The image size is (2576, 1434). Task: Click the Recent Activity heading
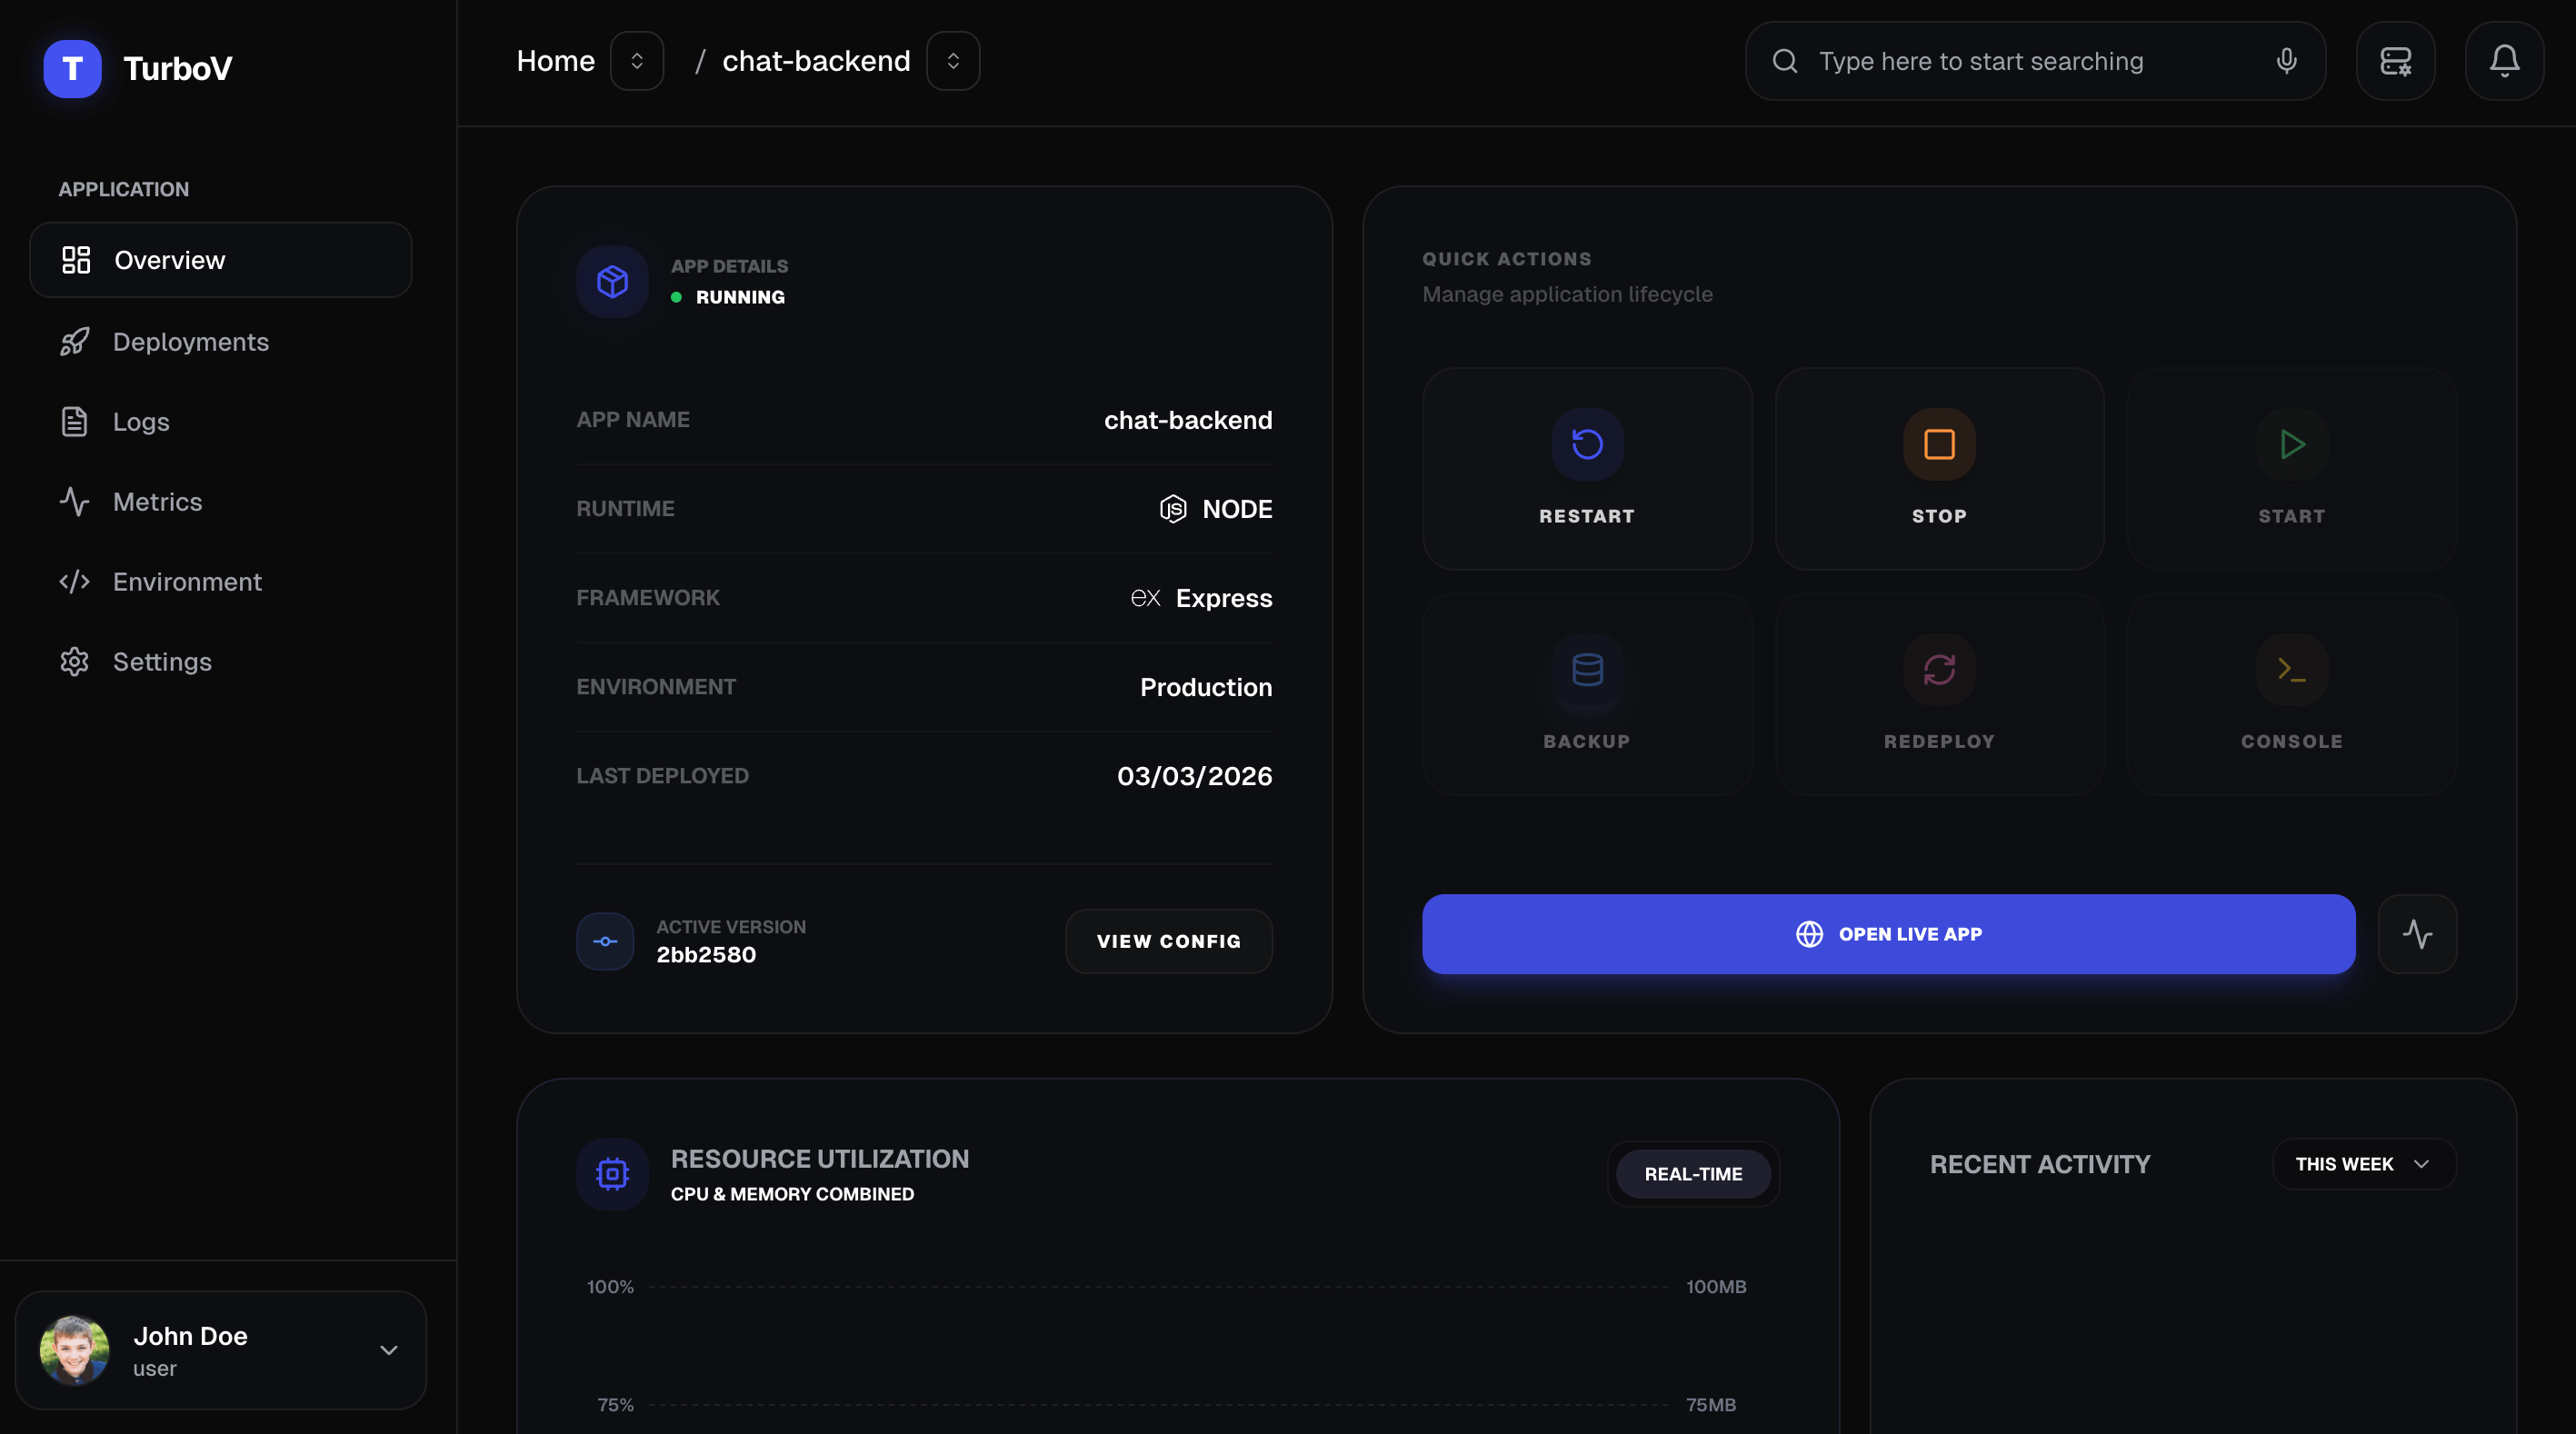click(x=2039, y=1164)
